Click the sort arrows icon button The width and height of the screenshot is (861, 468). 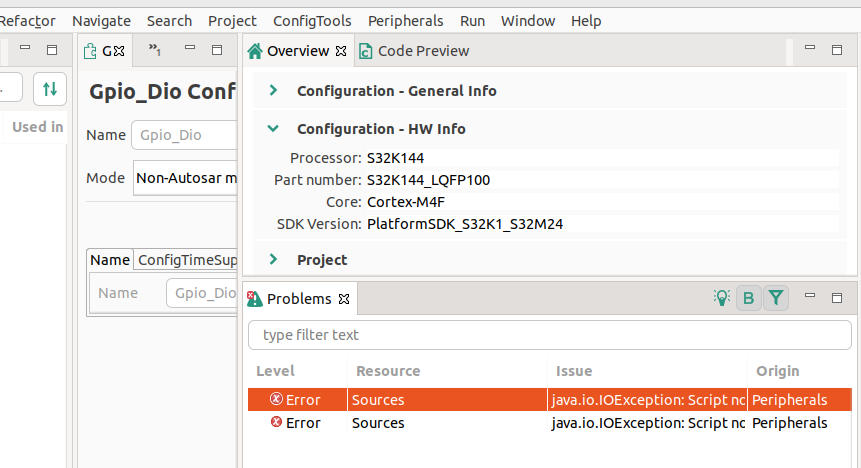point(49,89)
